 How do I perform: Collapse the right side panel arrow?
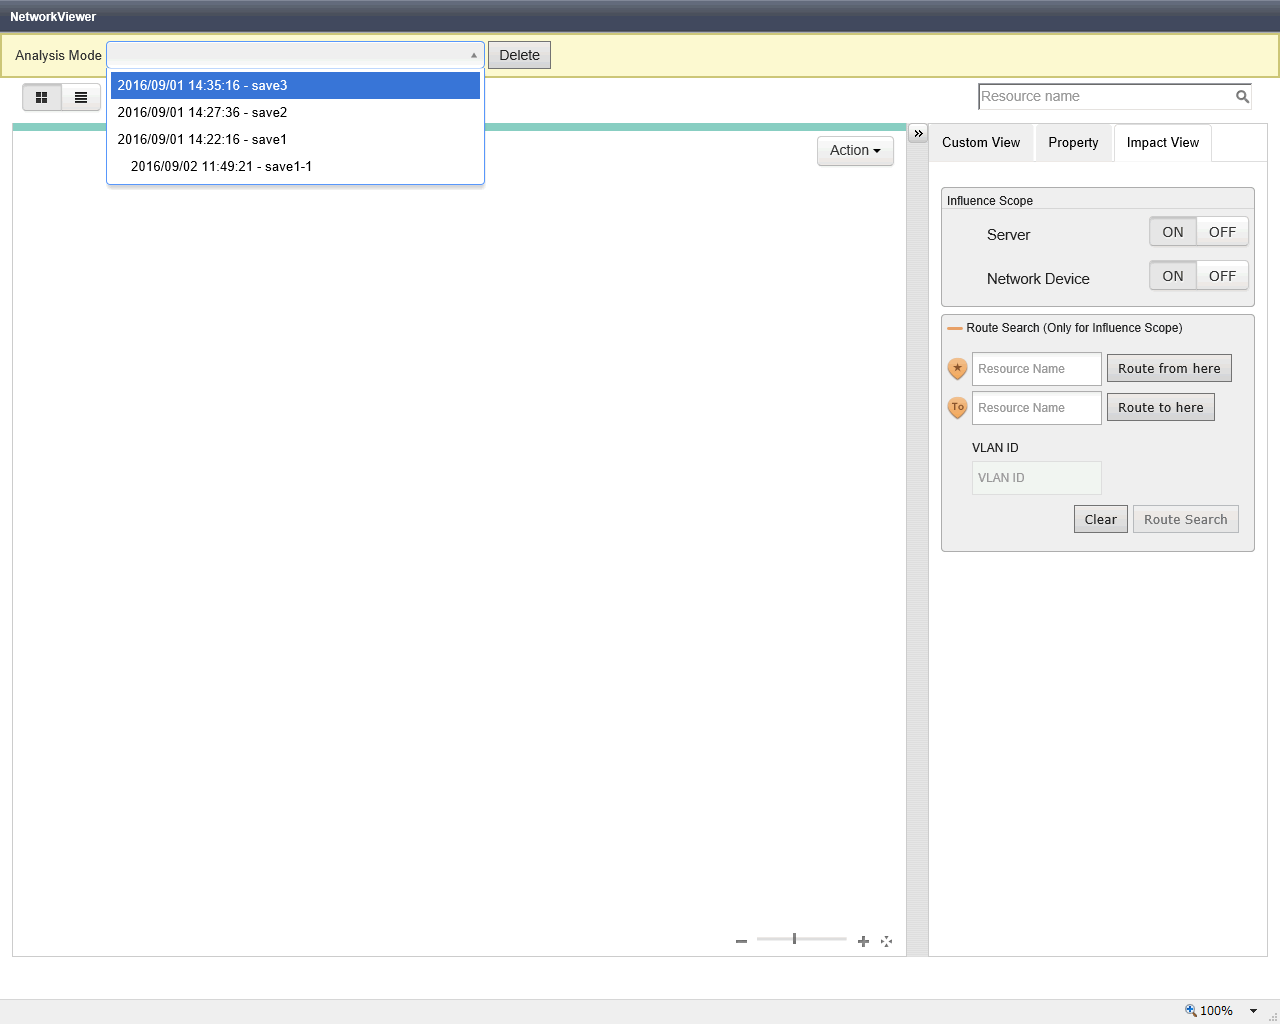[918, 133]
